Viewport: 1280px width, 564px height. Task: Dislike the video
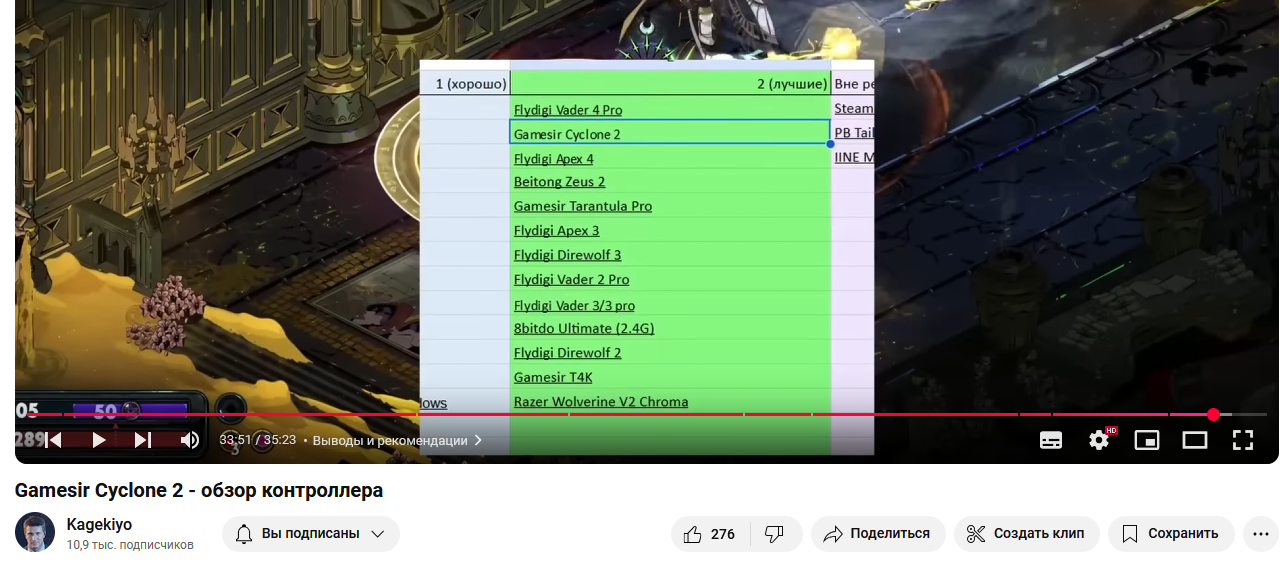tap(775, 534)
